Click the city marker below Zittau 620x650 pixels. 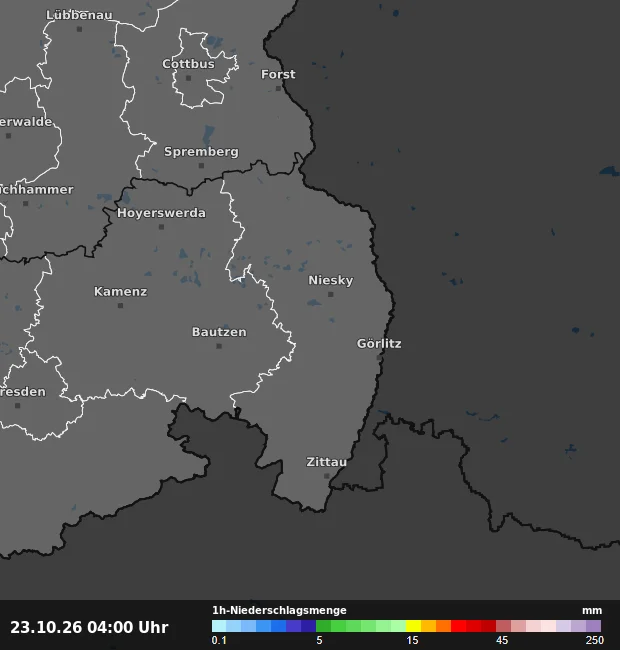pos(327,476)
